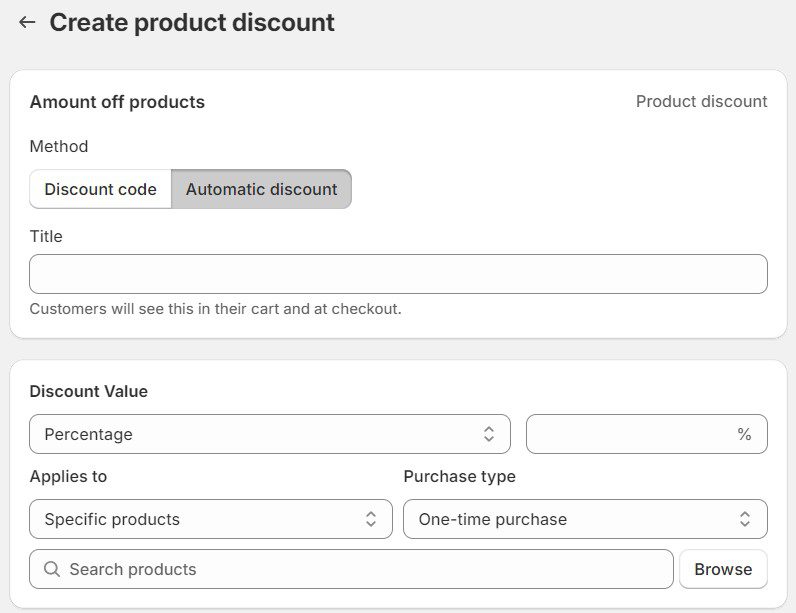Click into the Search products field
Image resolution: width=796 pixels, height=613 pixels.
360,569
